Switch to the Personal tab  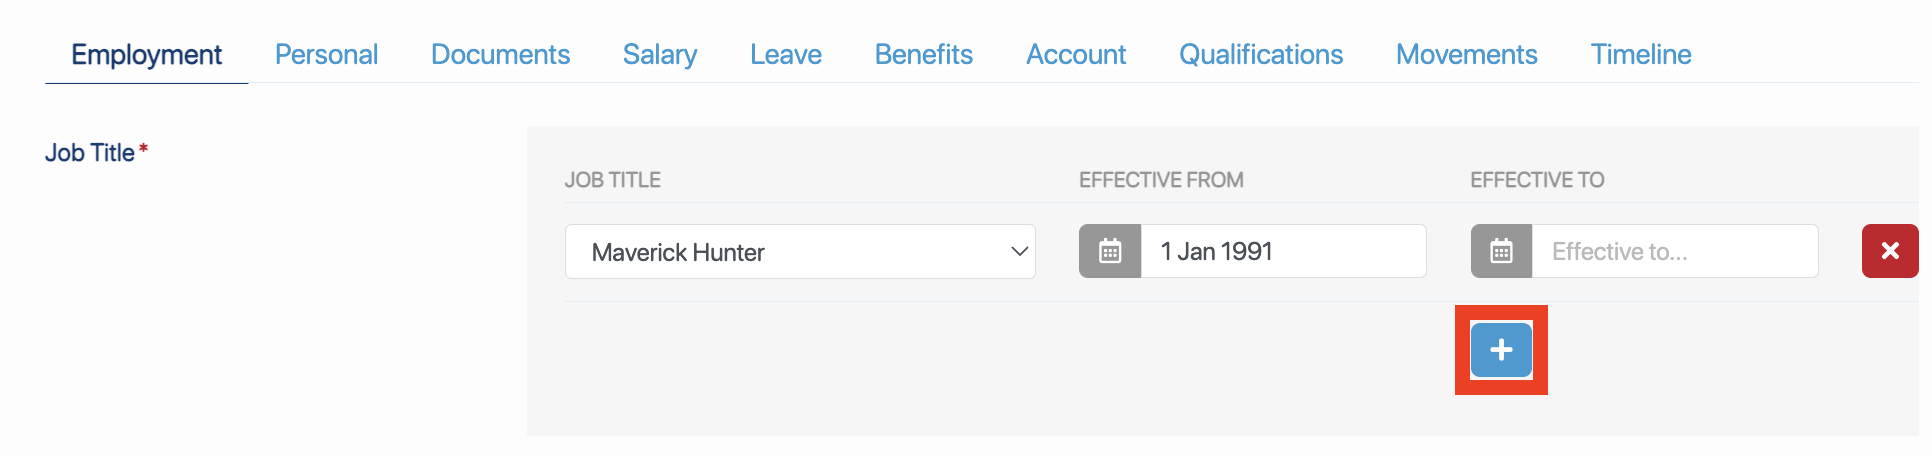click(x=326, y=54)
